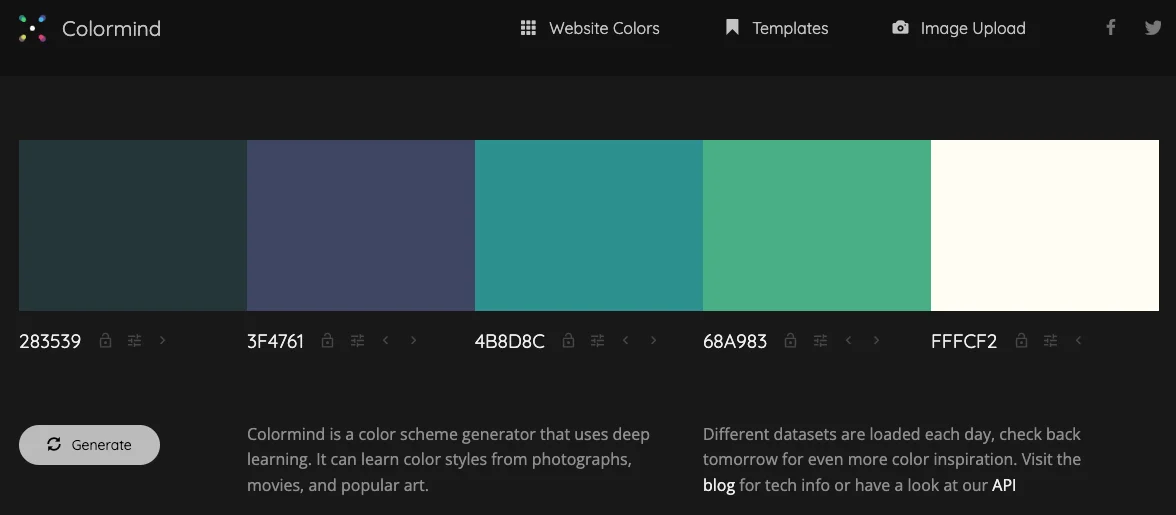
Task: Open the Facebook page icon
Action: point(1110,28)
